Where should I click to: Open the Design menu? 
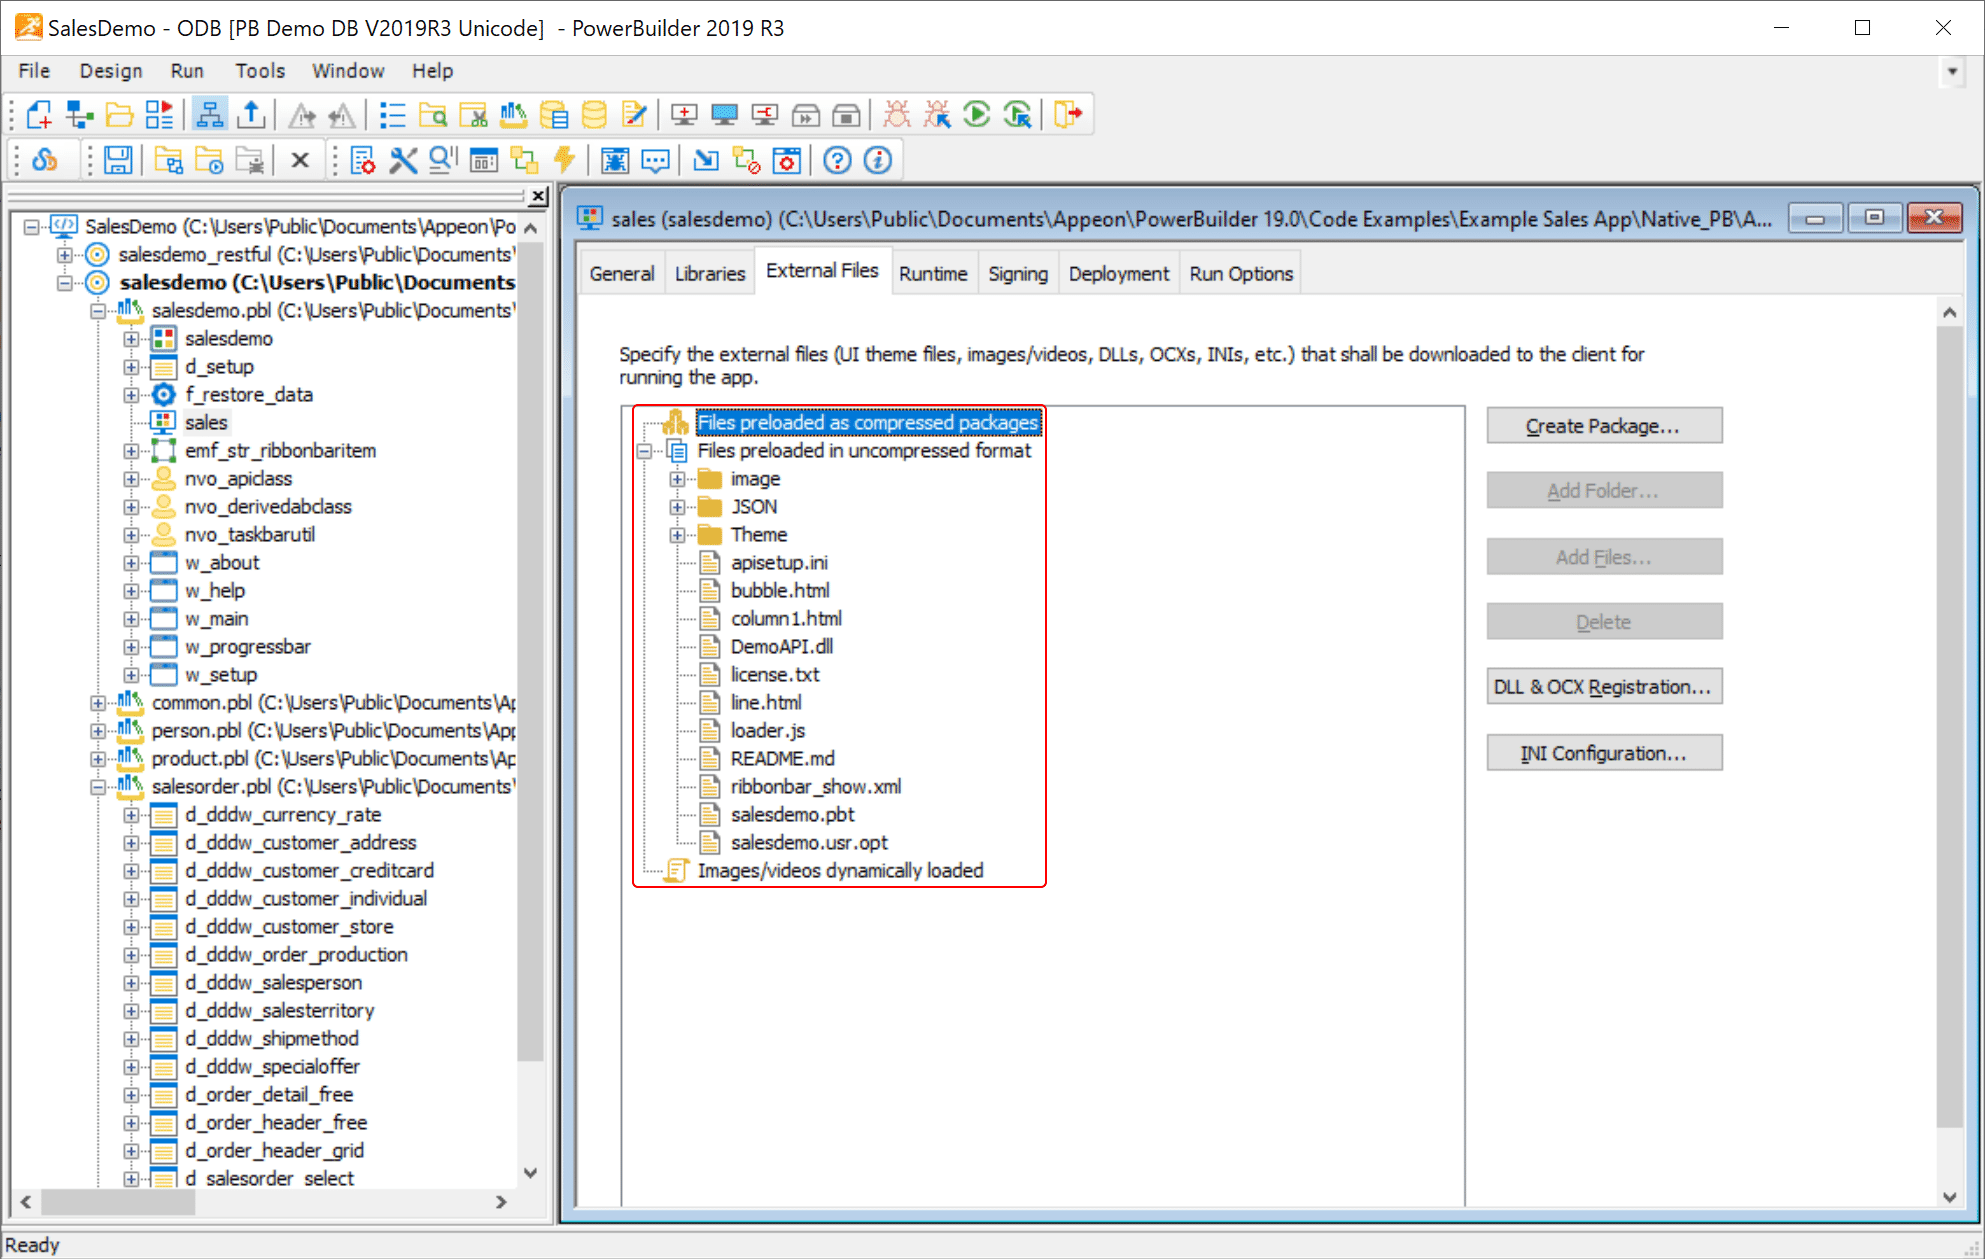[111, 71]
